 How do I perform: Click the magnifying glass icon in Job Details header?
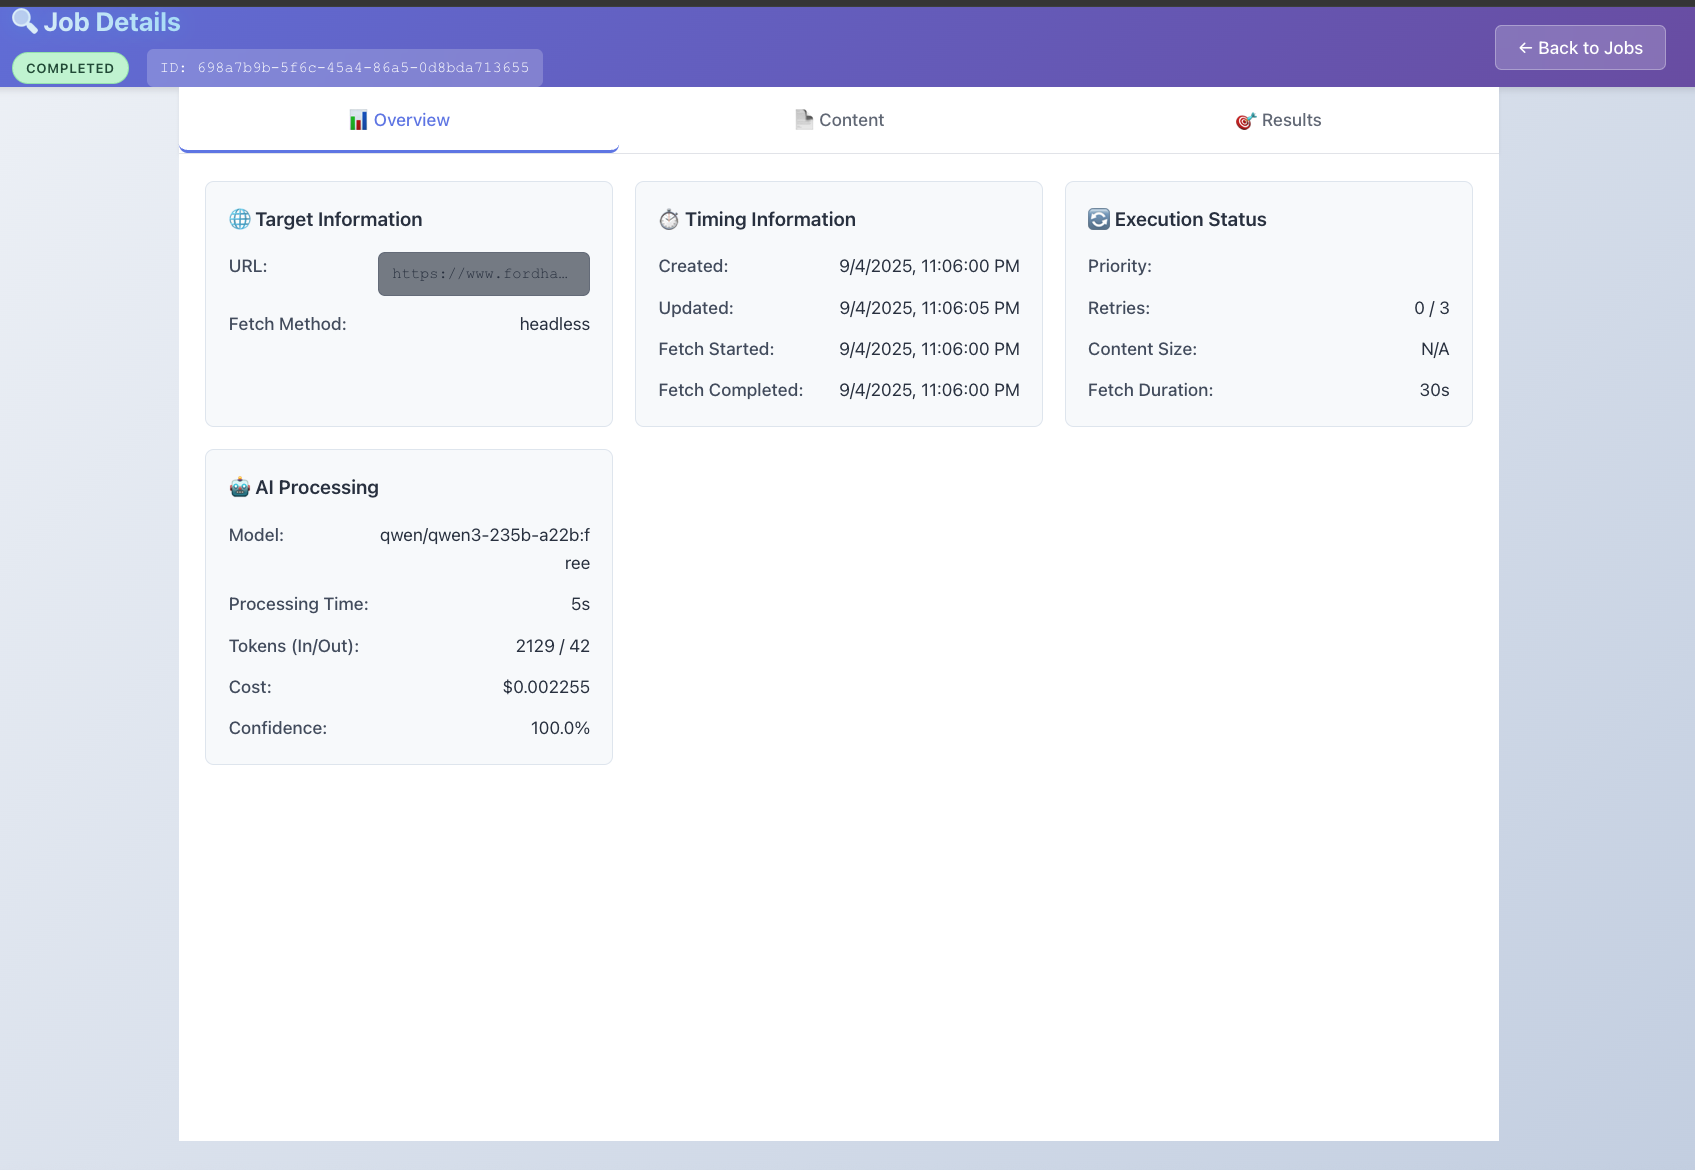tap(23, 21)
